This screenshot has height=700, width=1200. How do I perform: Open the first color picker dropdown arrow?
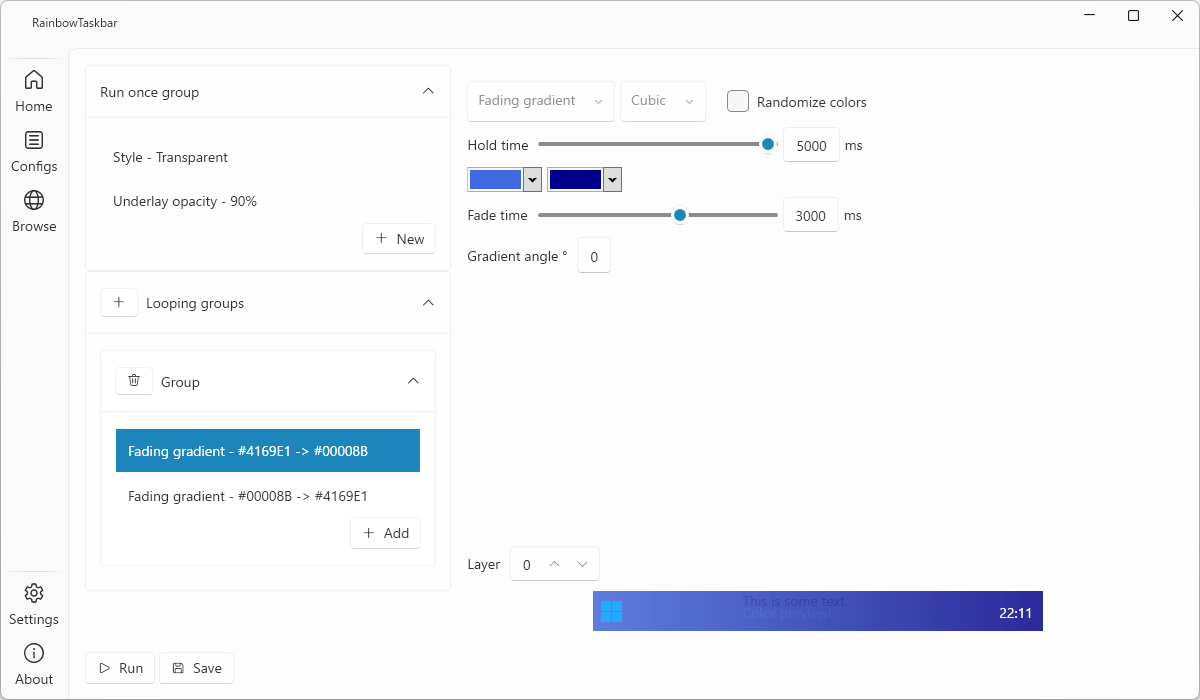coord(533,179)
